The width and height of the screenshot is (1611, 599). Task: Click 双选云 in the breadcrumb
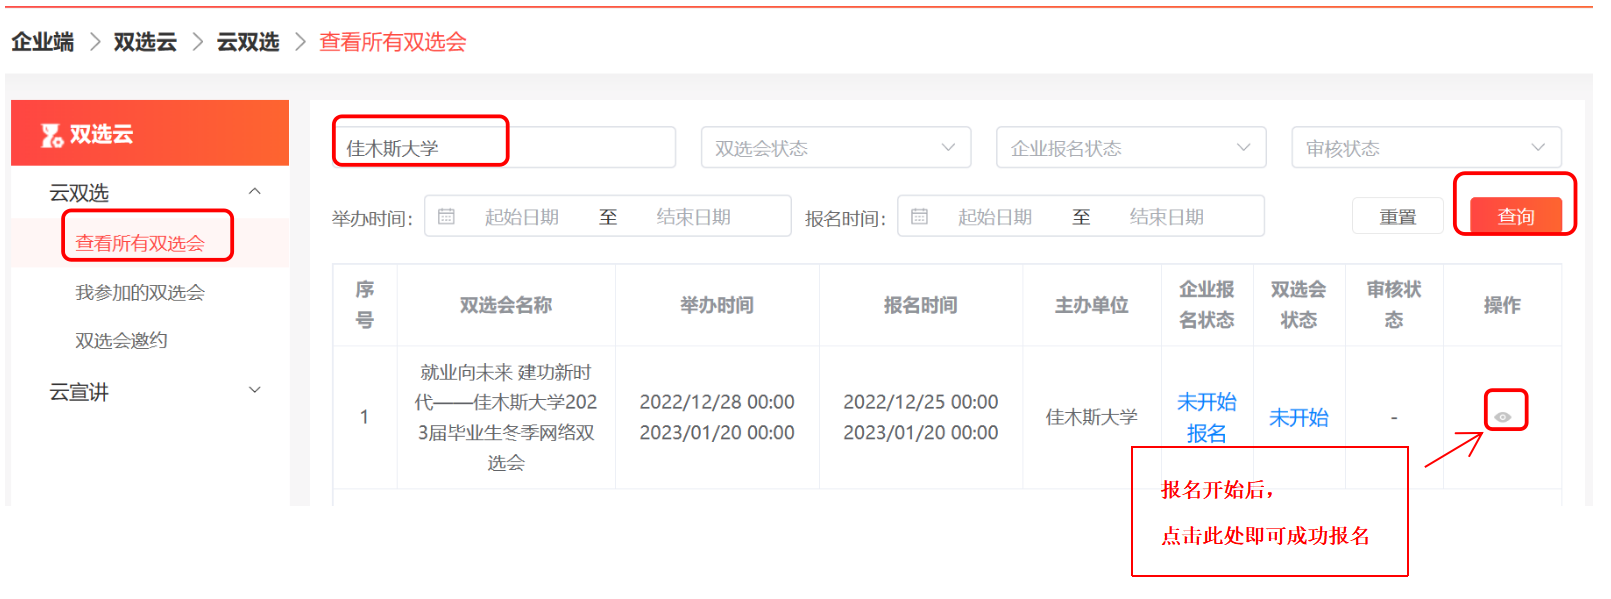click(x=145, y=42)
